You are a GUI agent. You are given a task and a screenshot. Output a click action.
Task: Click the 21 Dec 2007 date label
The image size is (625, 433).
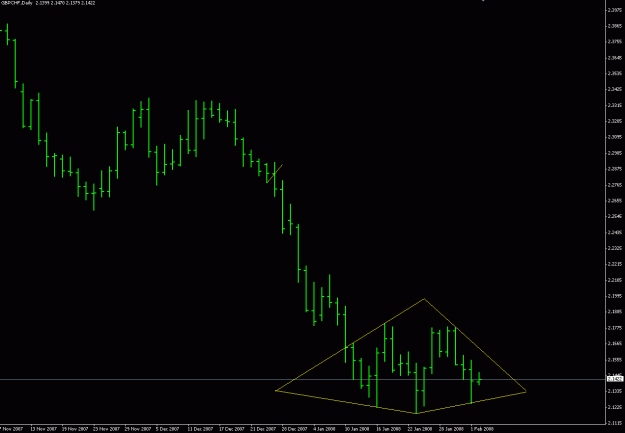(263, 429)
